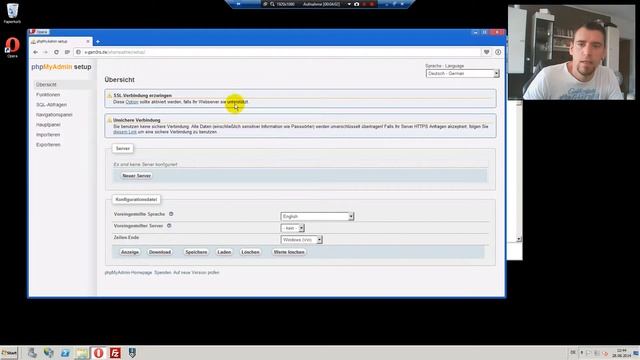Follow the diesem Link secure connection link

tap(125, 132)
